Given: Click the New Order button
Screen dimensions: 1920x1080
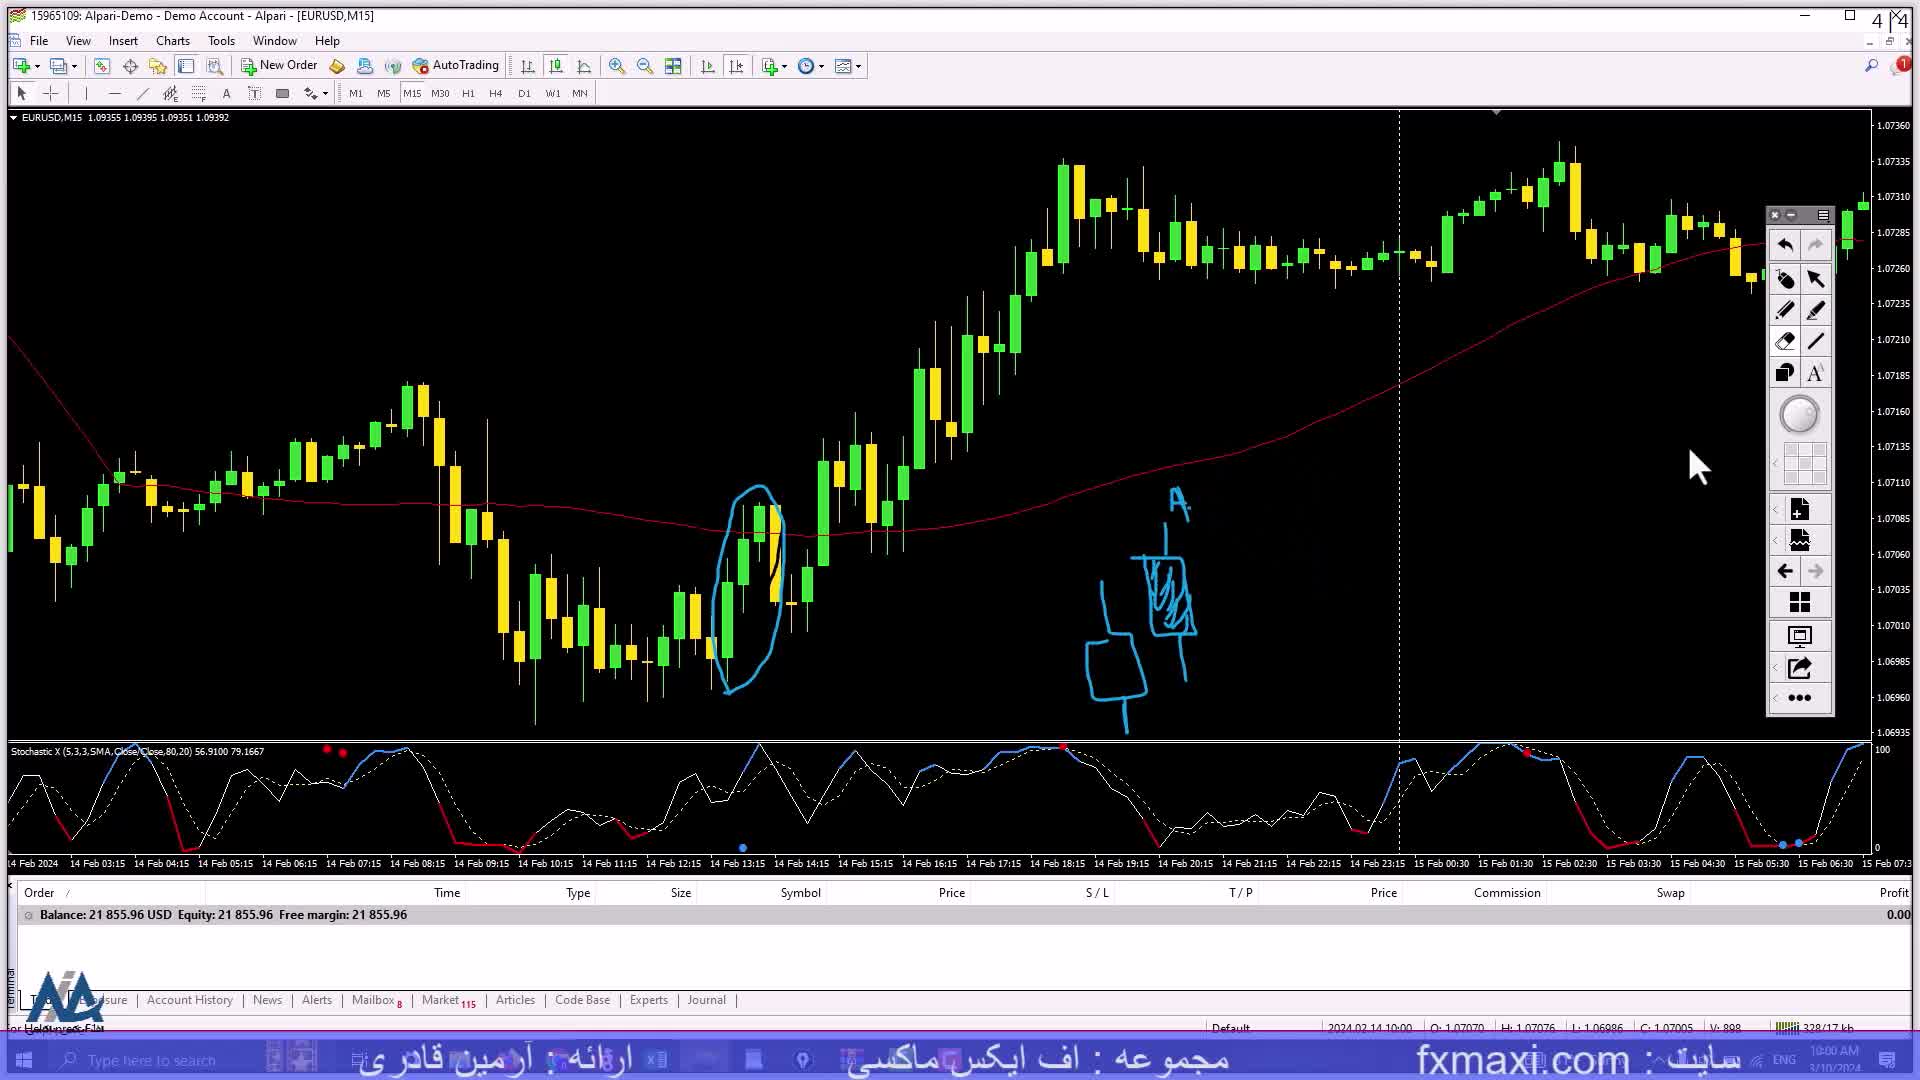Looking at the screenshot, I should [x=279, y=66].
